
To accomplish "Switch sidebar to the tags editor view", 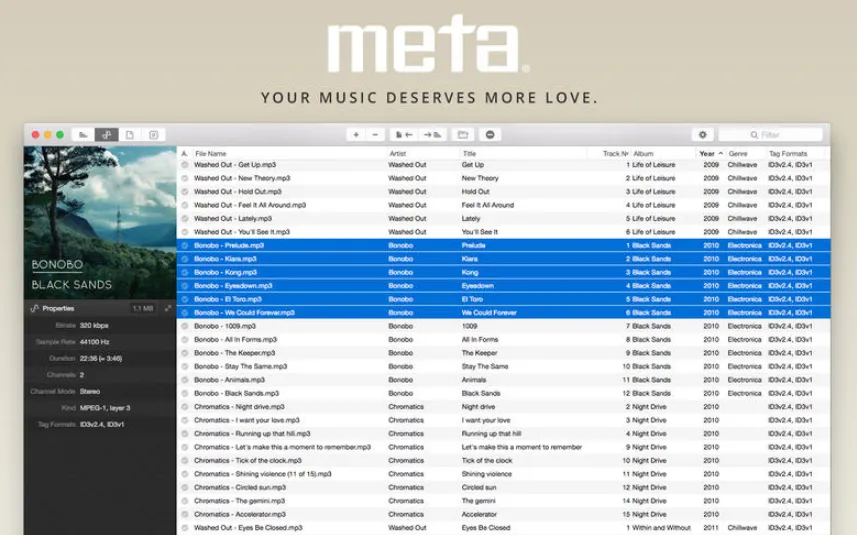I will click(83, 134).
